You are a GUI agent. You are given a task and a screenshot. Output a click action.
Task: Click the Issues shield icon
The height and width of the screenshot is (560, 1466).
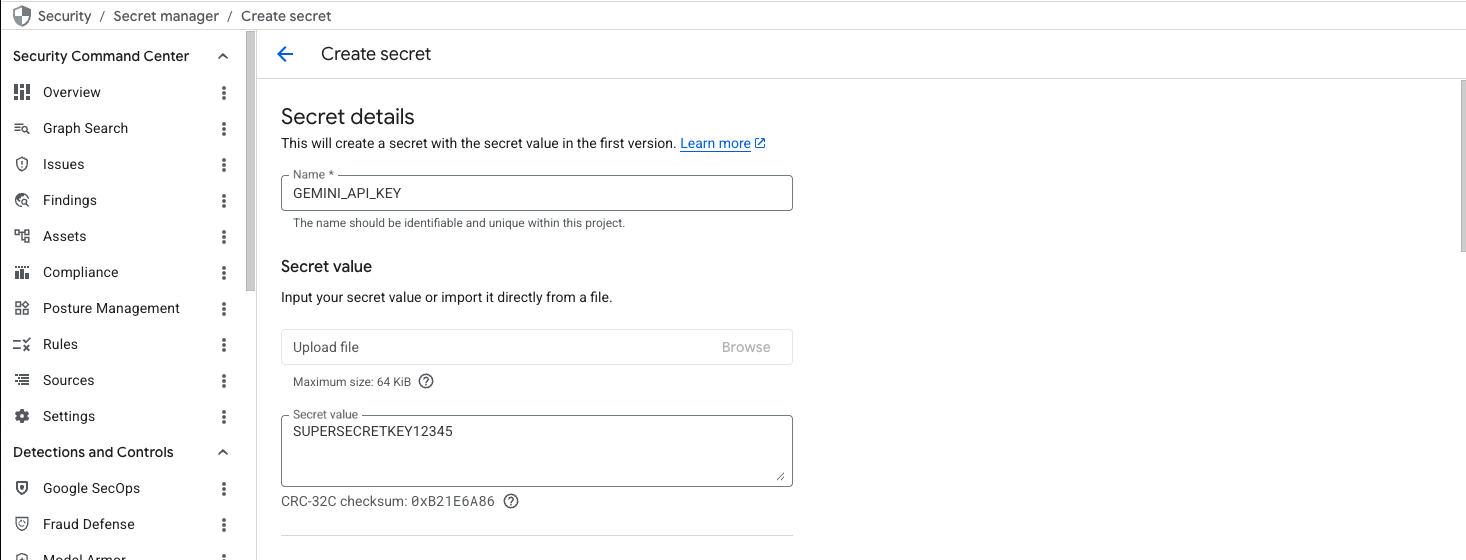22,164
